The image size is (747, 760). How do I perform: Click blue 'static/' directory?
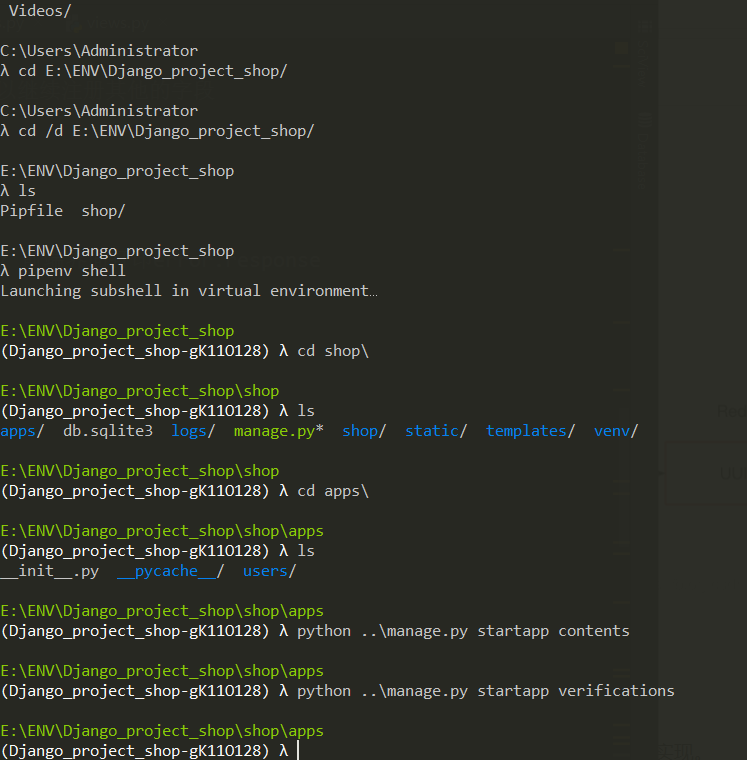point(436,431)
